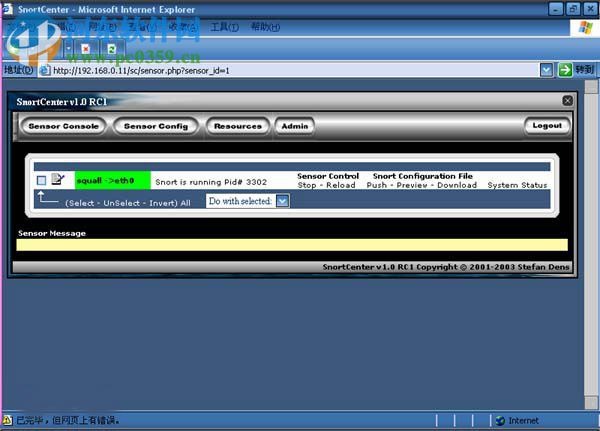Click the Snort Configuration File heading

(423, 176)
